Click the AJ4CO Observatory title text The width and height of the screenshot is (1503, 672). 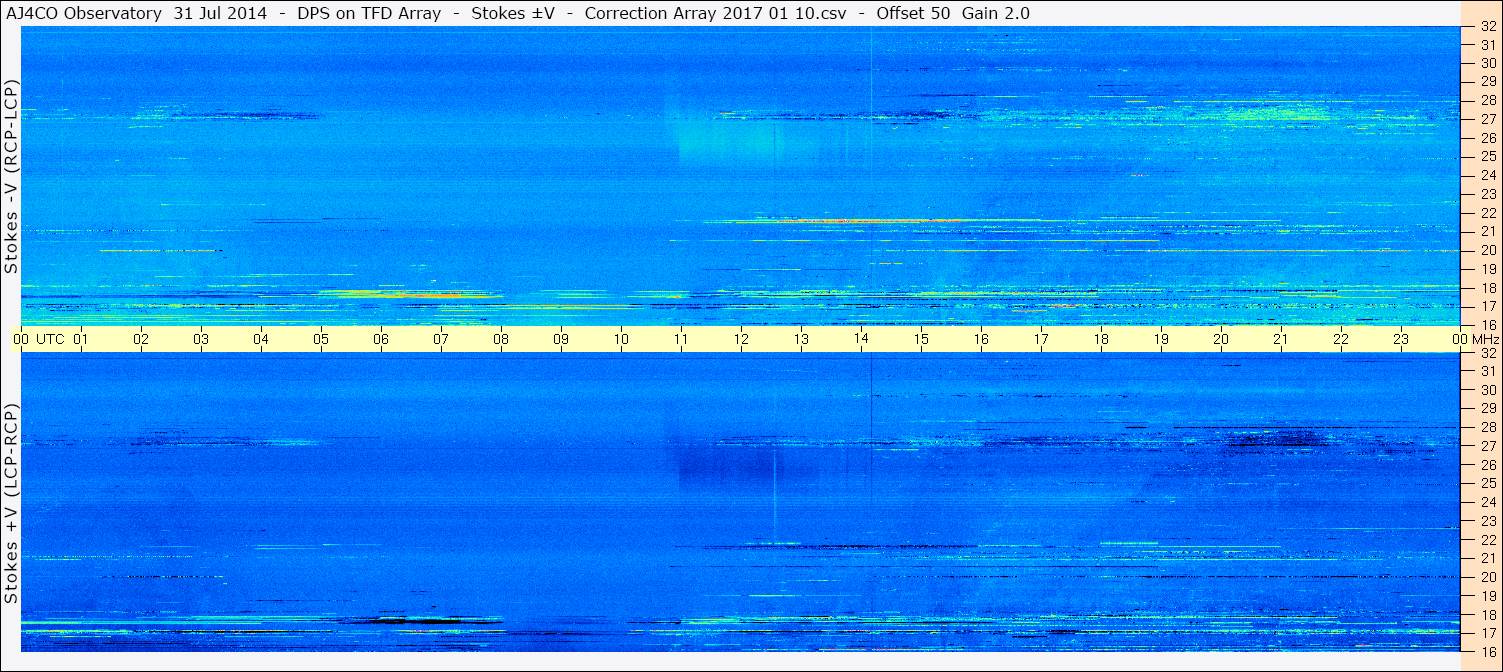click(x=85, y=13)
